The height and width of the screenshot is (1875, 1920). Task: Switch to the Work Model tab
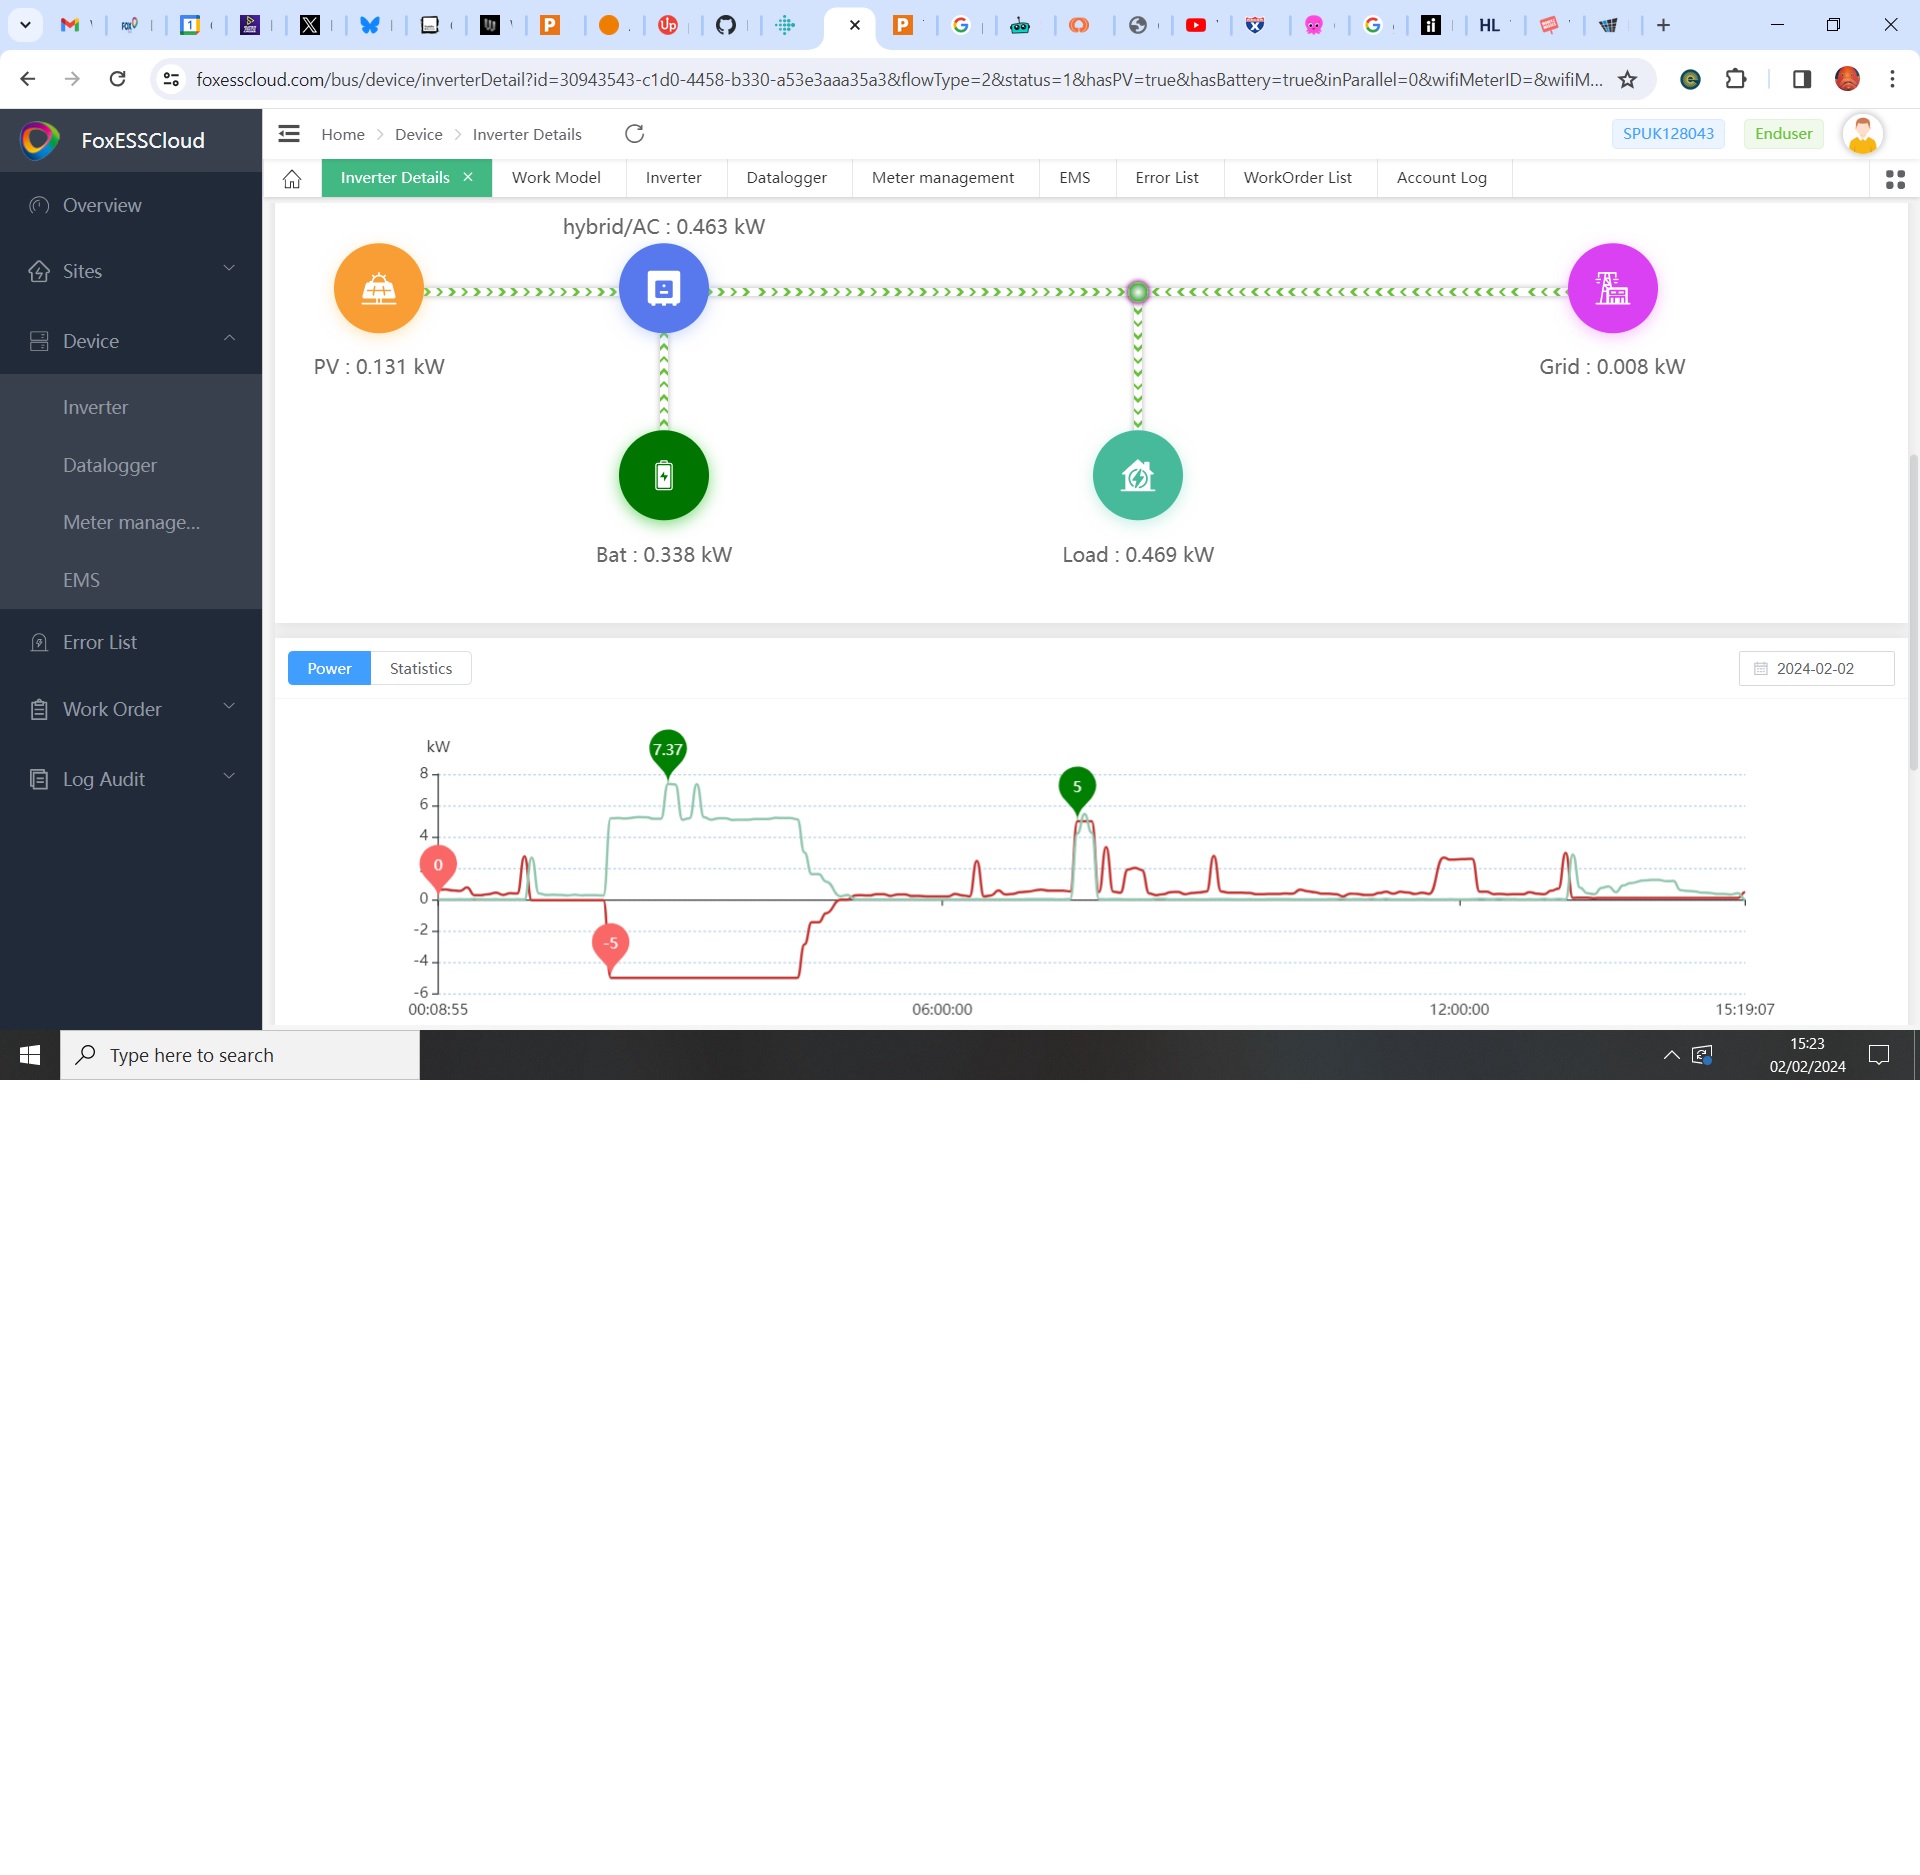point(556,178)
